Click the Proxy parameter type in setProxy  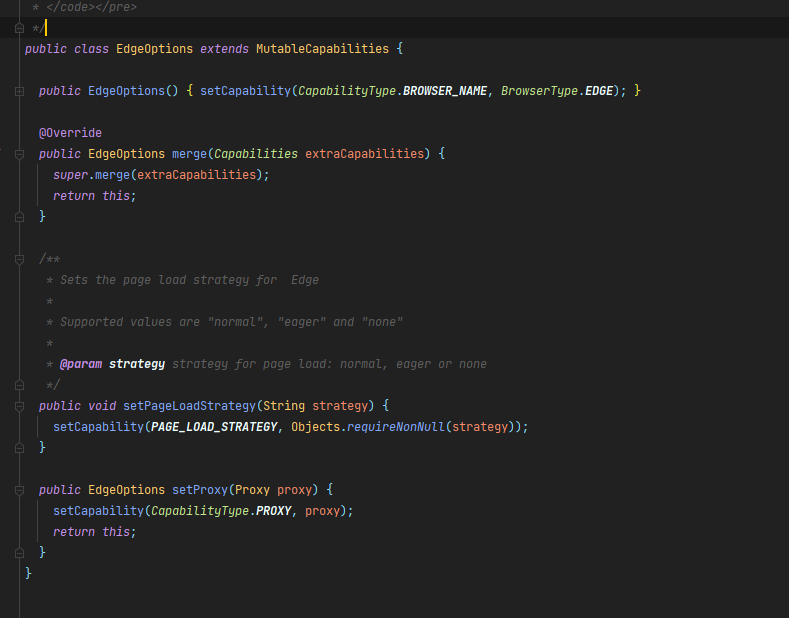(252, 490)
